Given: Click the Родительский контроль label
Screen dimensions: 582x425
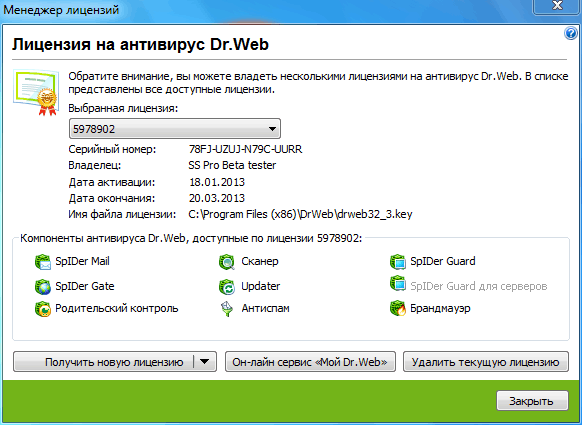Looking at the screenshot, I should (x=117, y=308).
